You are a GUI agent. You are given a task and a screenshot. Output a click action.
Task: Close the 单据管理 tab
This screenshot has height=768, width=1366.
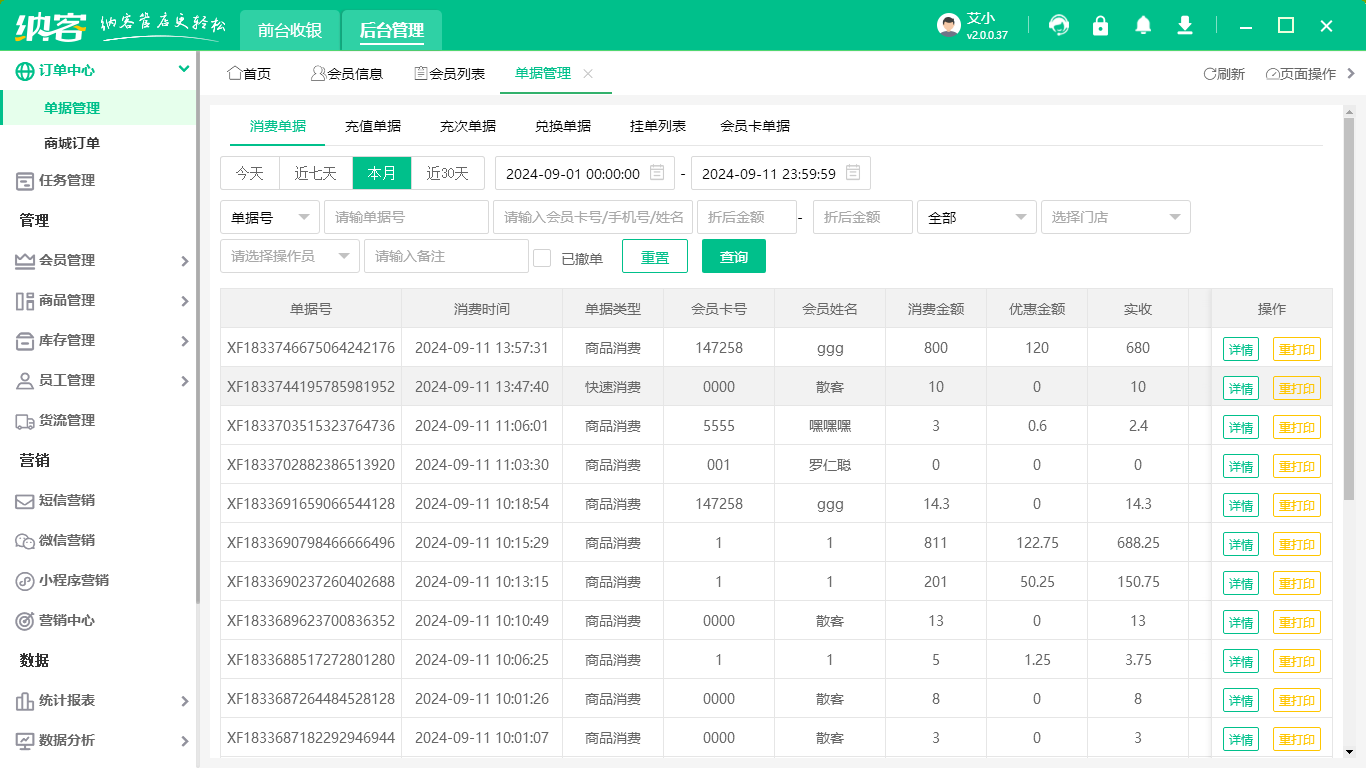588,73
